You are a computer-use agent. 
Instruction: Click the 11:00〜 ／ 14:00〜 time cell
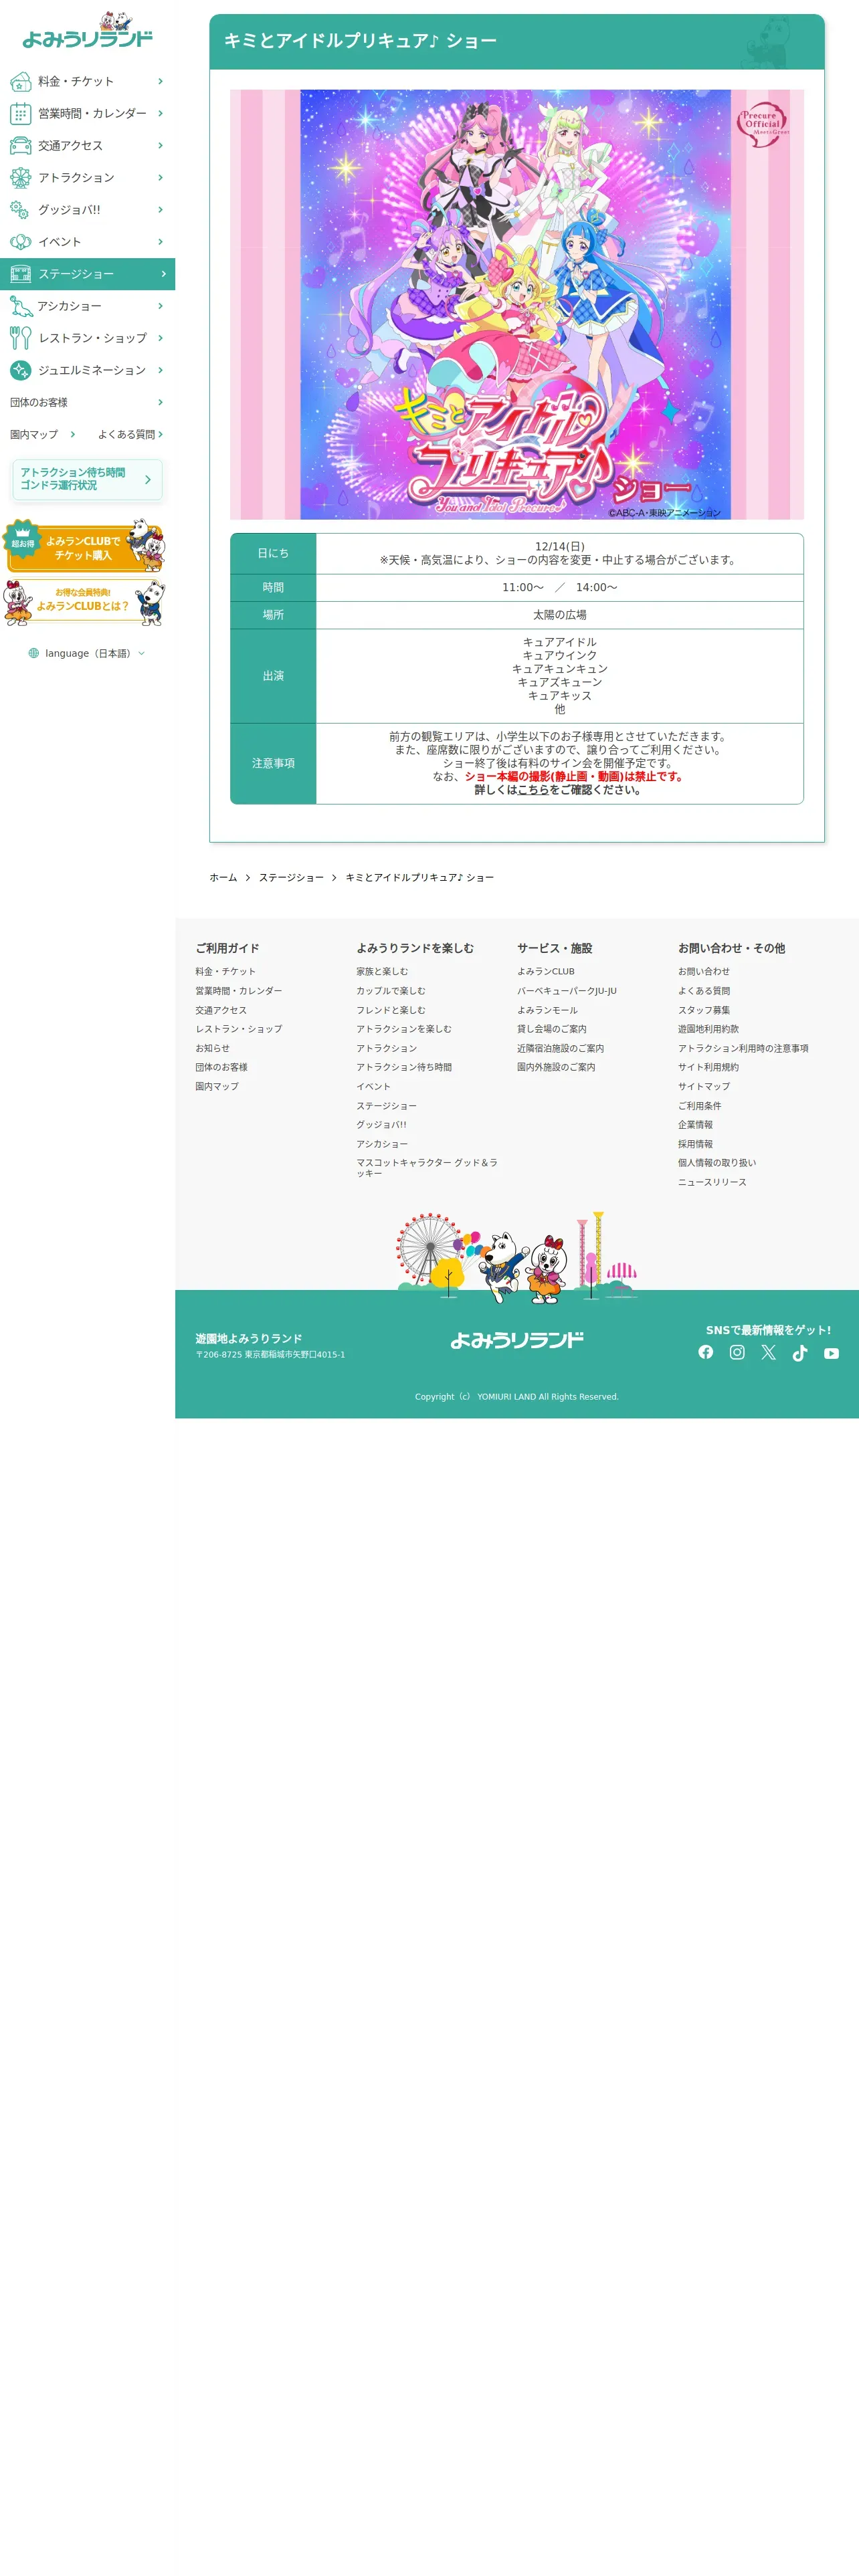tap(560, 588)
